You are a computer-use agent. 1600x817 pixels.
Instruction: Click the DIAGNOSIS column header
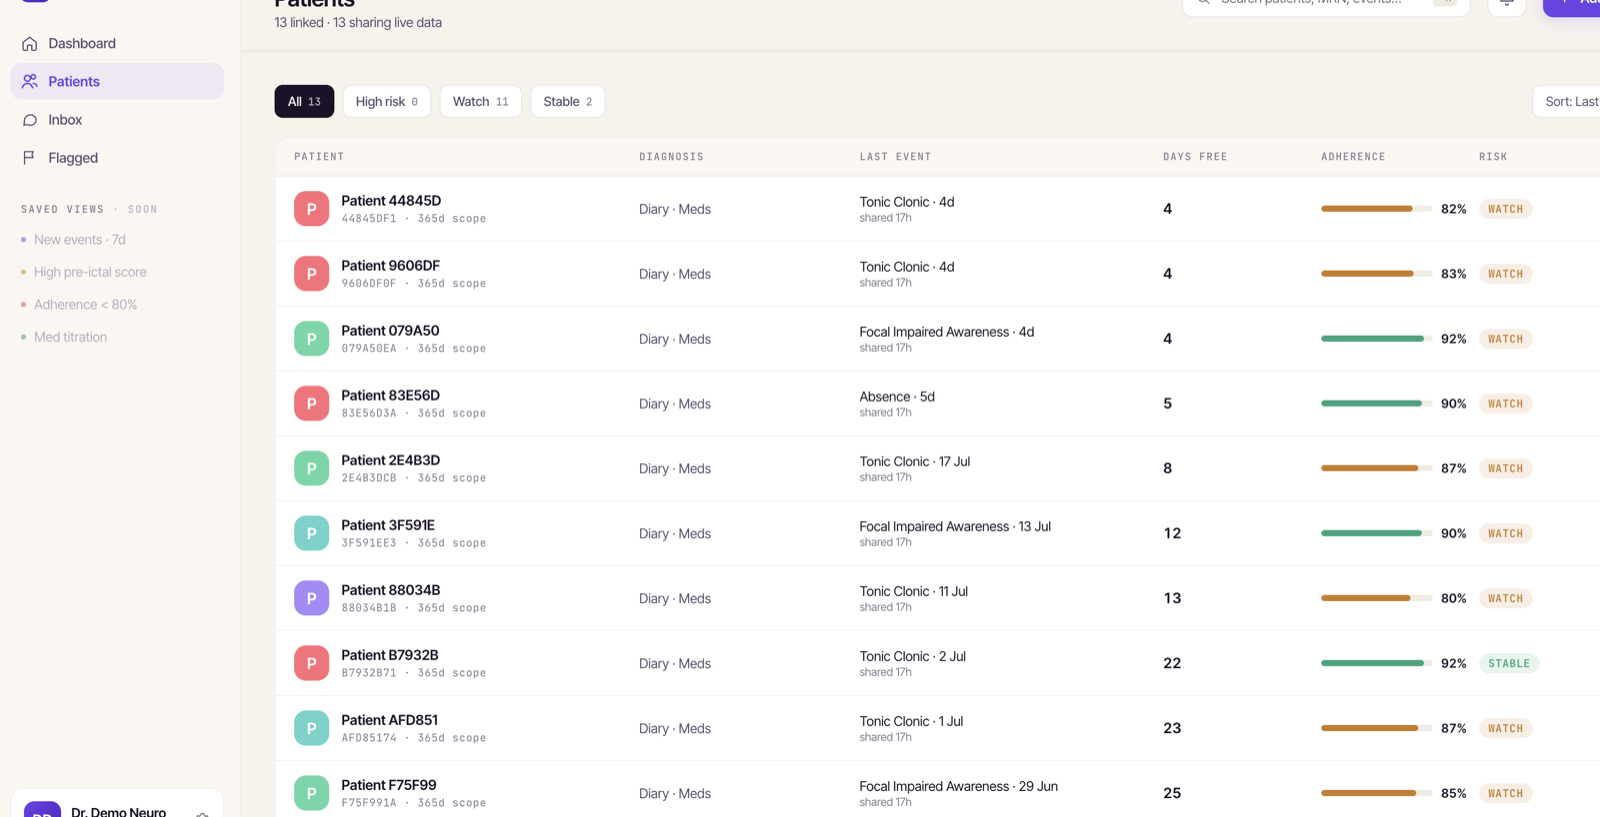click(671, 157)
